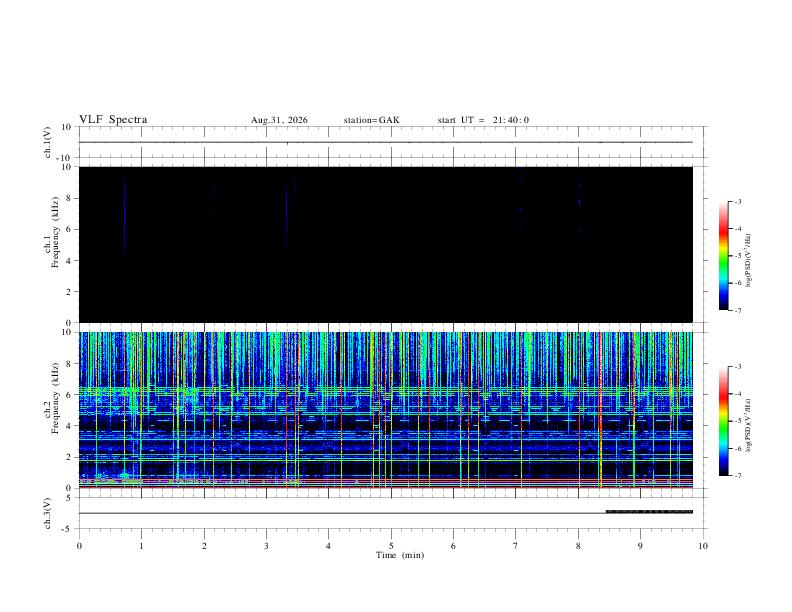Select the ch.3(V) axis label
792x612 pixels.
[x=47, y=514]
